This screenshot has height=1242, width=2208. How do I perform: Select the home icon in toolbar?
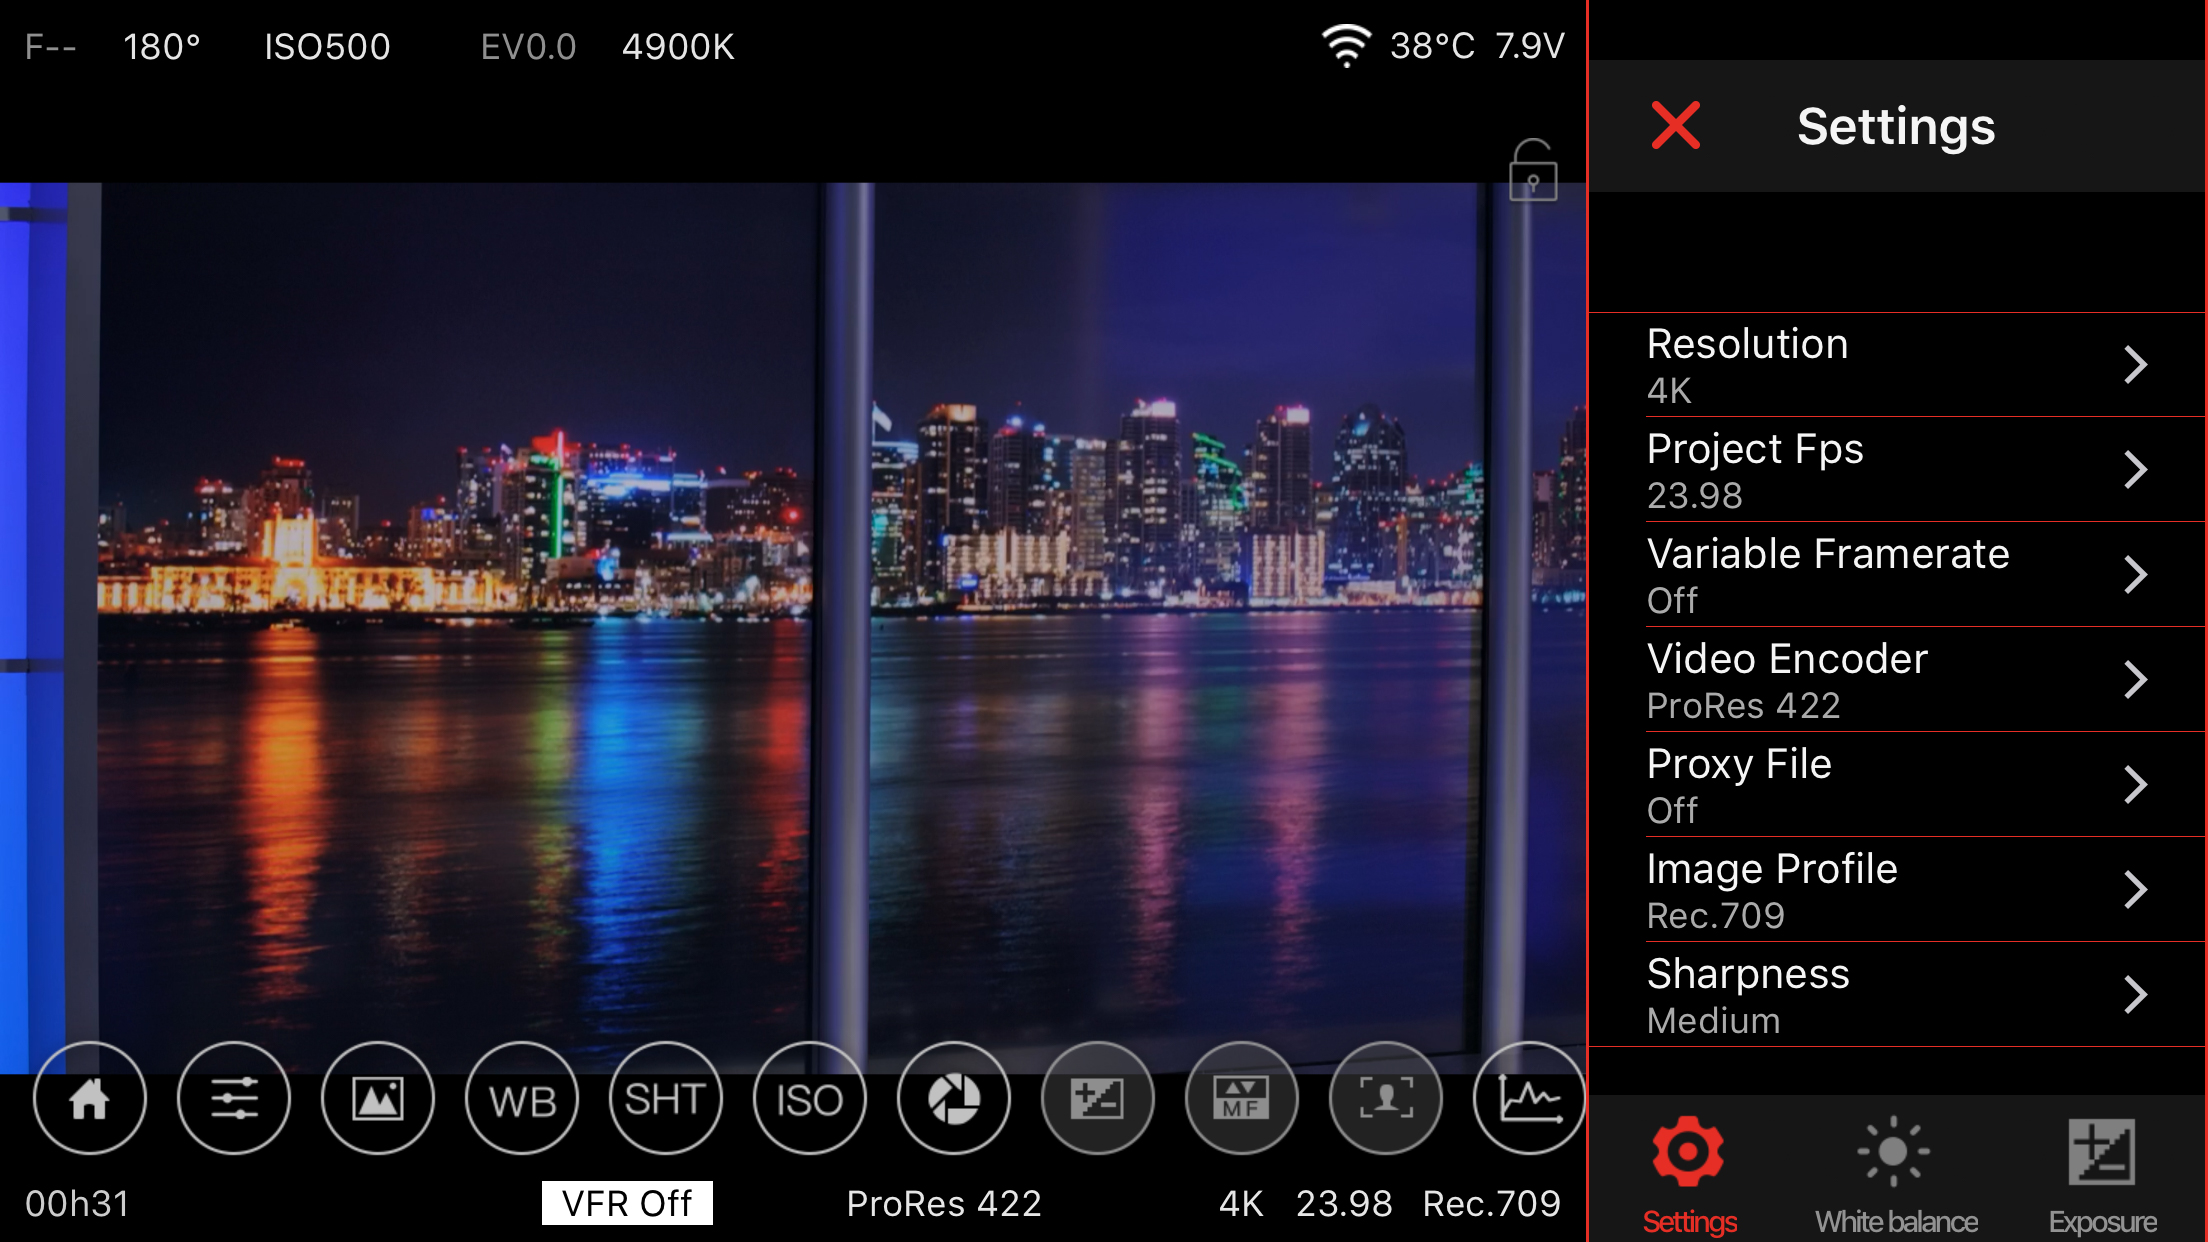point(90,1098)
